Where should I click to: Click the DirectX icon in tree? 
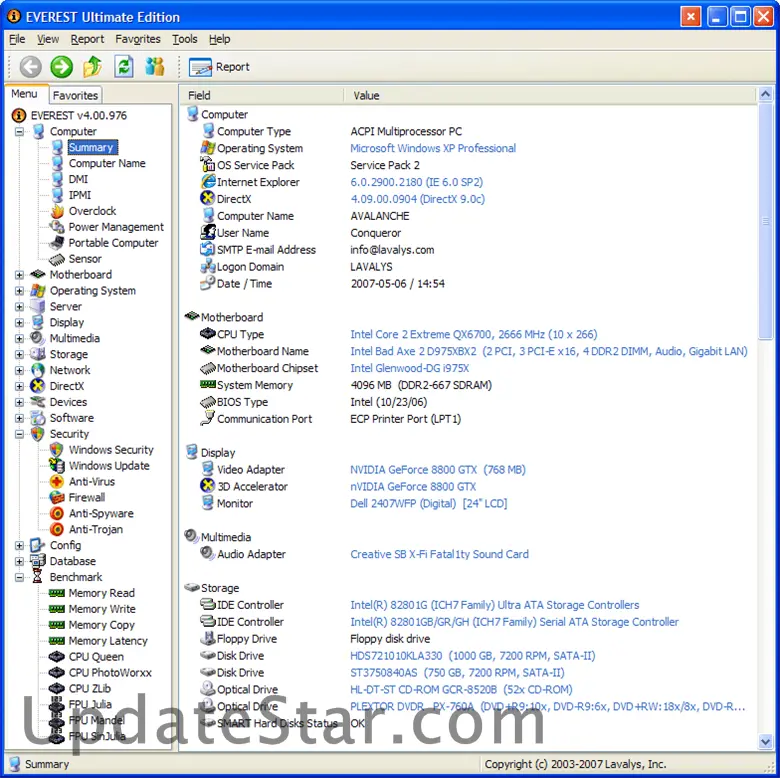pyautogui.click(x=38, y=386)
